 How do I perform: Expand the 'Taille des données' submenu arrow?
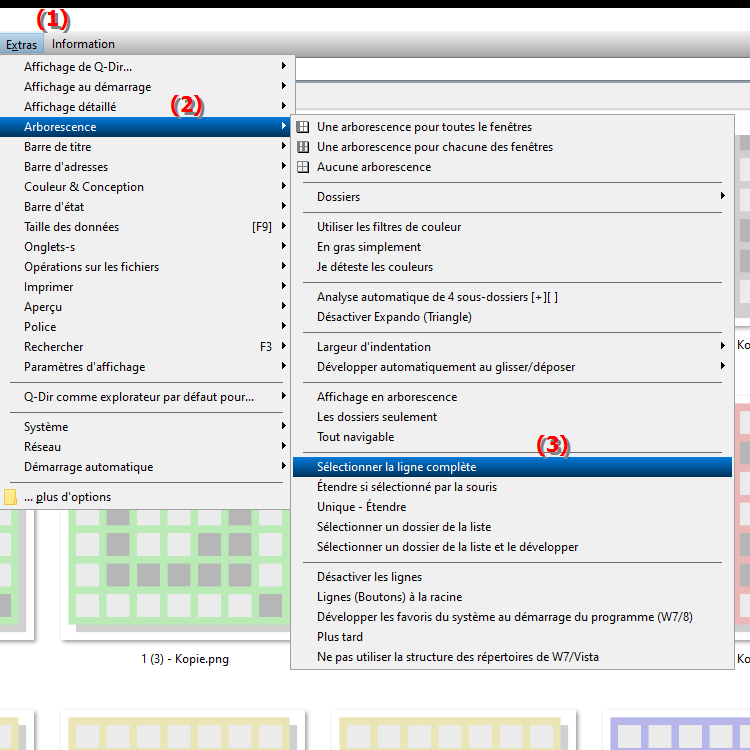coord(284,226)
